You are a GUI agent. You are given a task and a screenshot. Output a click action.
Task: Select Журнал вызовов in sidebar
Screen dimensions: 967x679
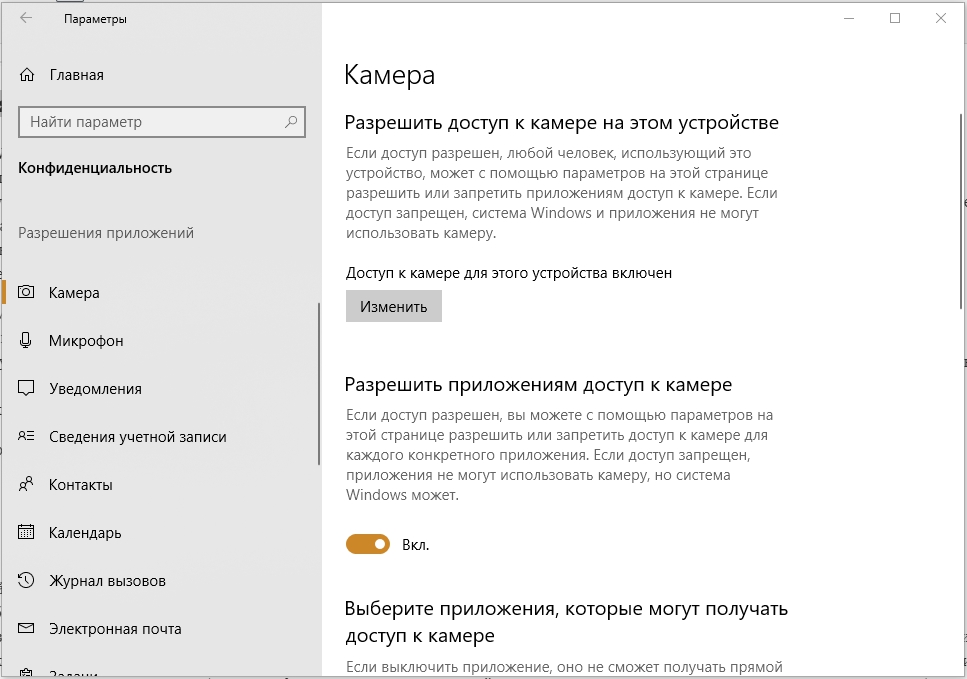point(107,581)
